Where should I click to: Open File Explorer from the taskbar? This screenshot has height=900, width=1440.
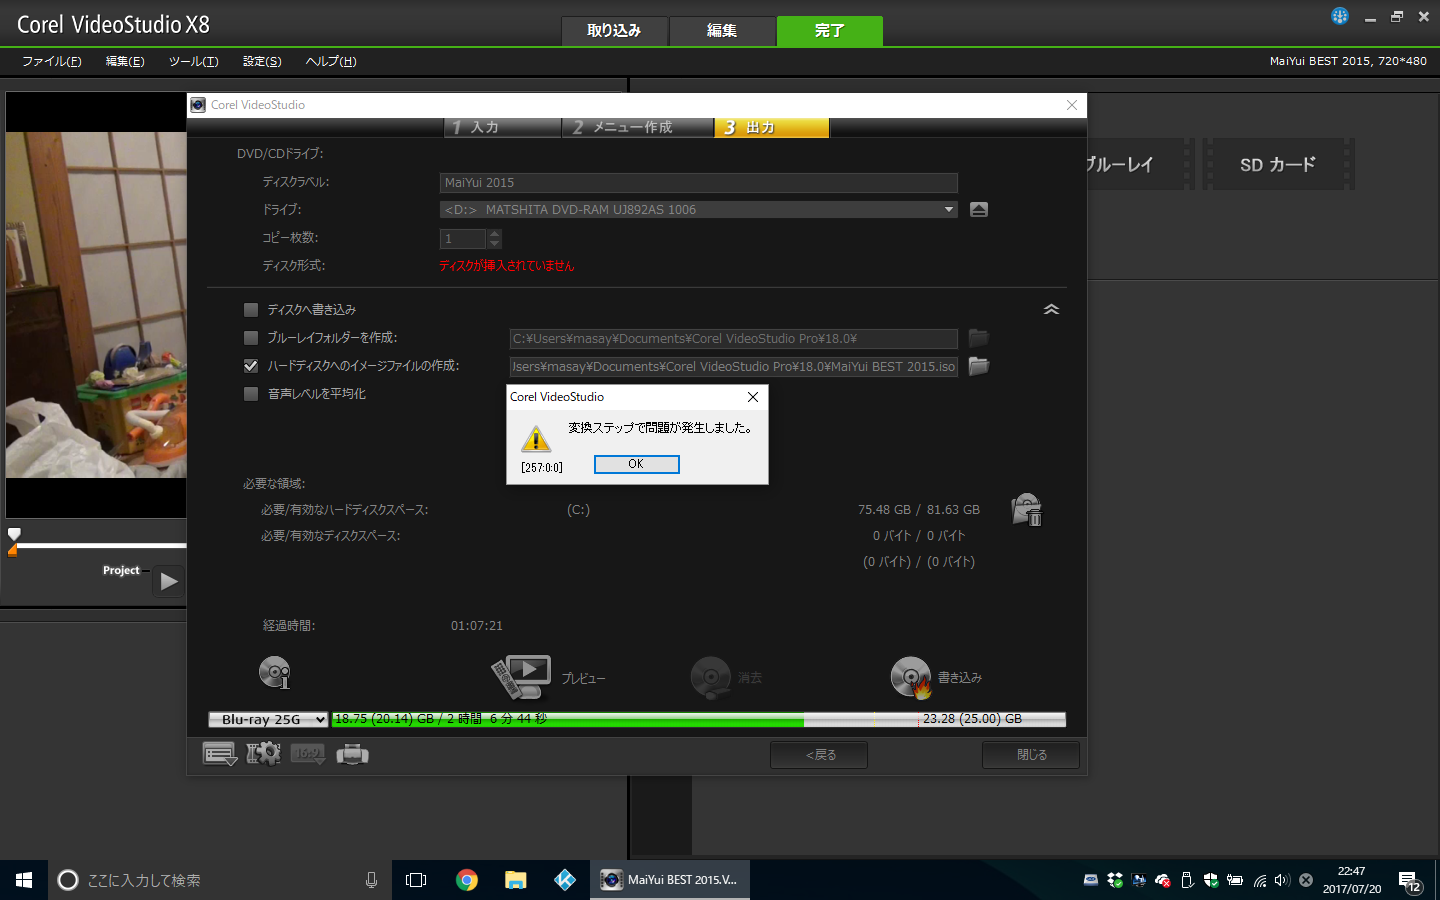(x=515, y=880)
